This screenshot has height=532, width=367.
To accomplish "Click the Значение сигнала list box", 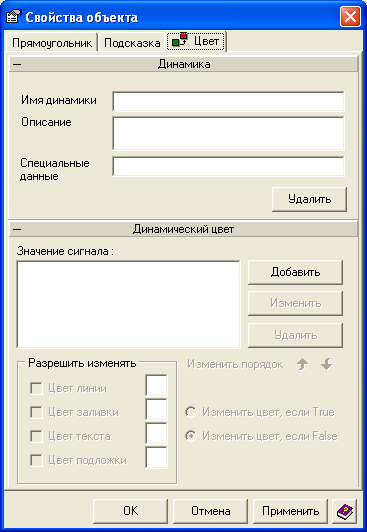I will click(x=128, y=304).
